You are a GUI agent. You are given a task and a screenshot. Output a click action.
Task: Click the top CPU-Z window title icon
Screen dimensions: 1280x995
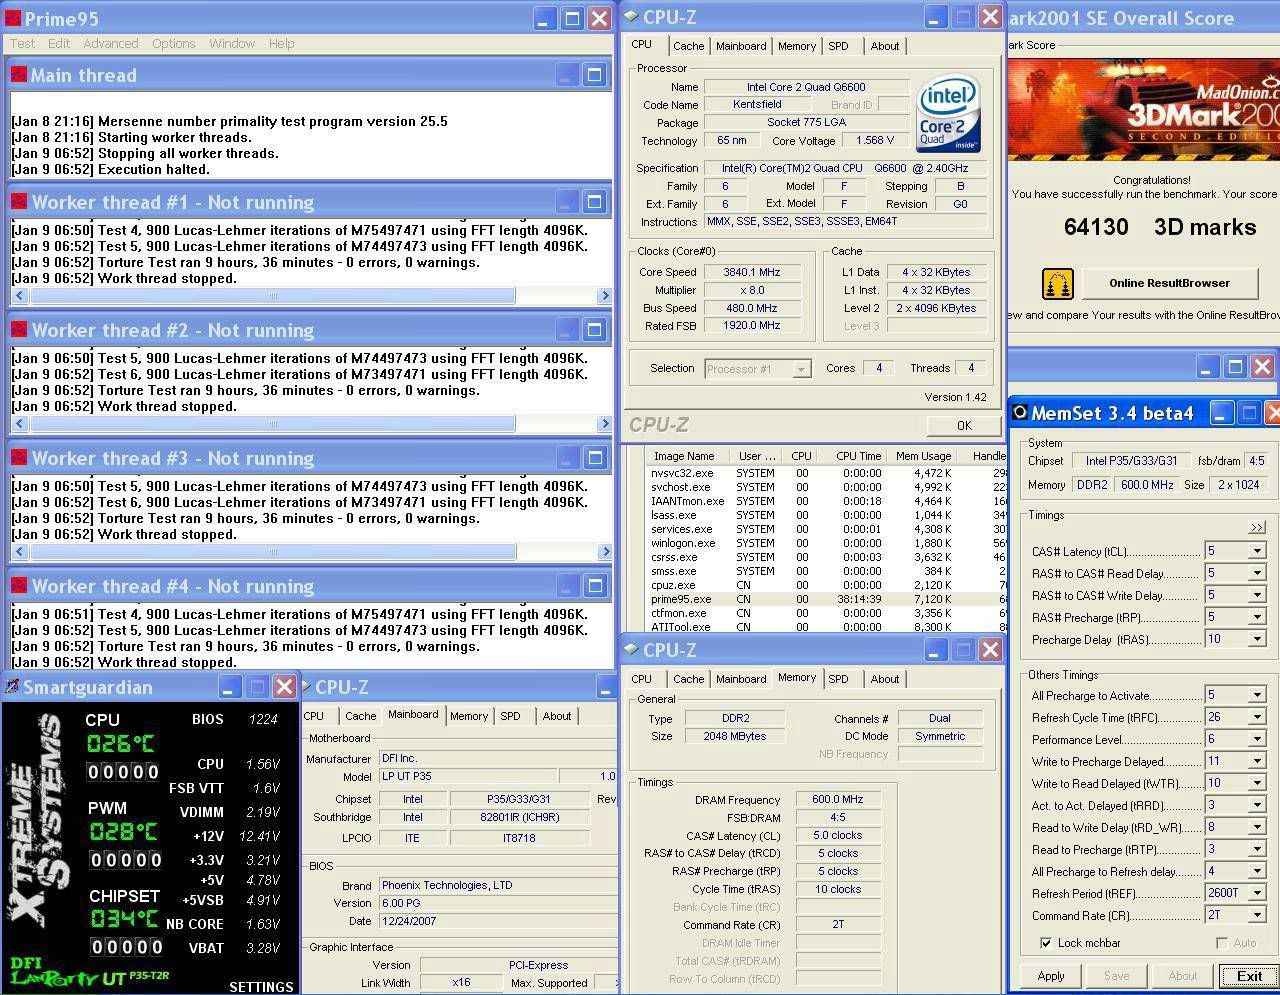coord(630,16)
